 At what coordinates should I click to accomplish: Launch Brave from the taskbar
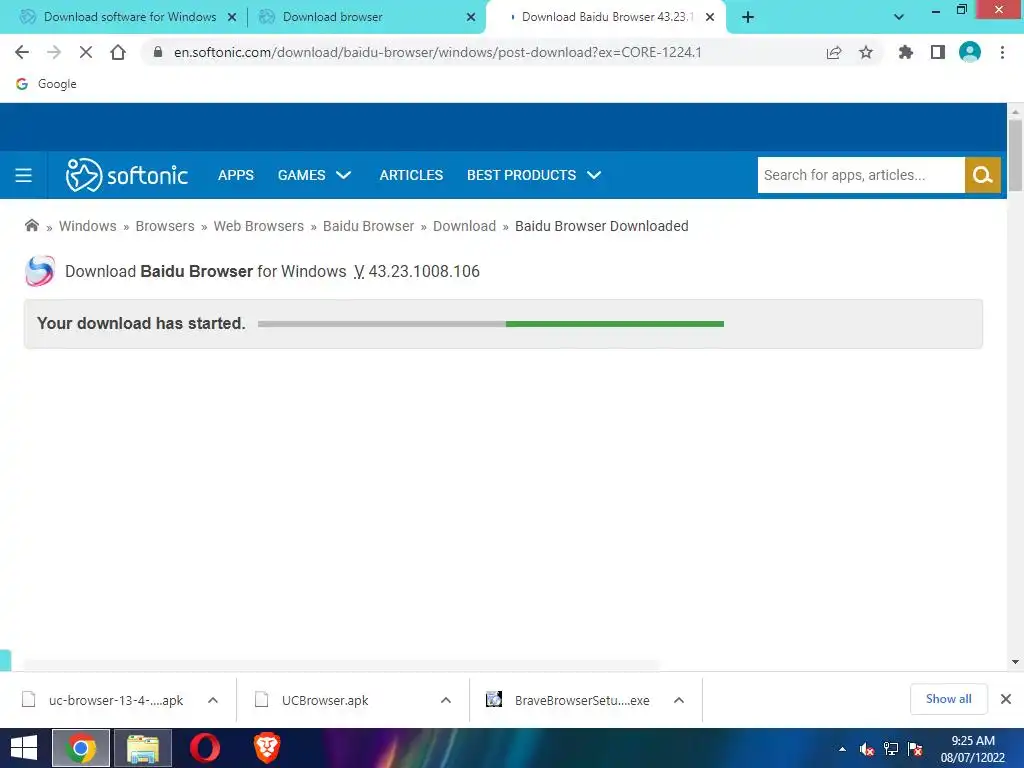point(267,748)
